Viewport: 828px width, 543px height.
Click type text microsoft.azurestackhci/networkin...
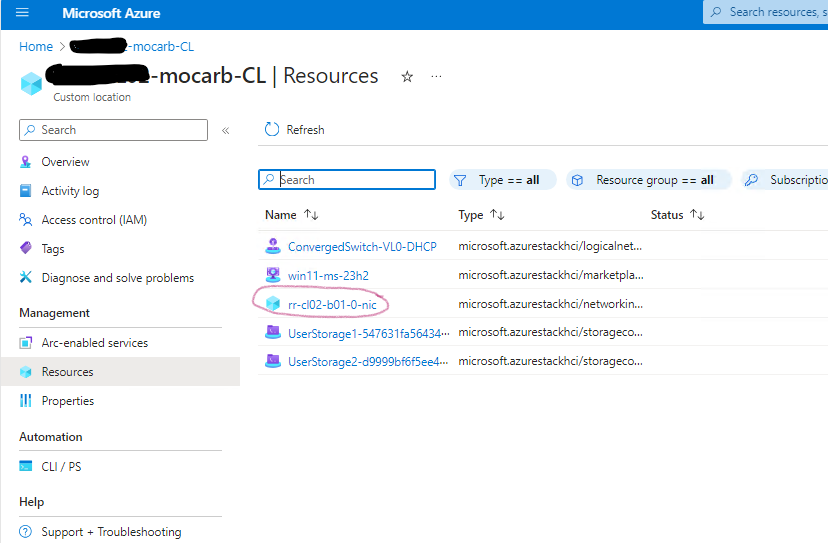coord(551,304)
